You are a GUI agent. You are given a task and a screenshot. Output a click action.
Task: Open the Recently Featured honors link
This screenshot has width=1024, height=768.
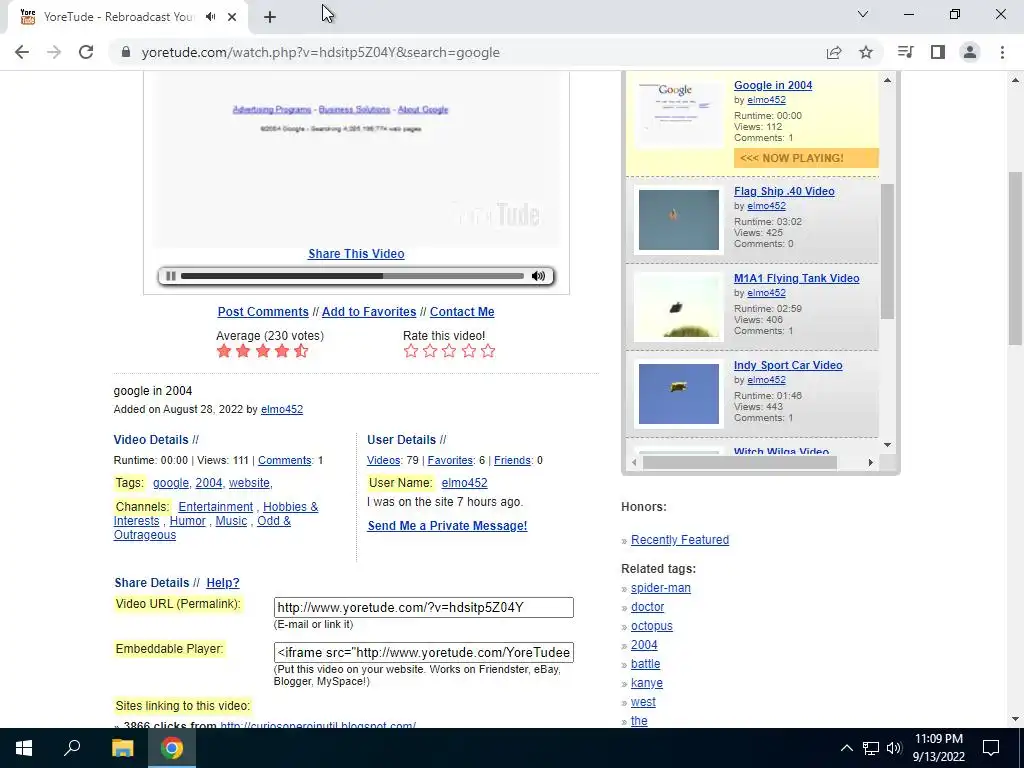(680, 540)
